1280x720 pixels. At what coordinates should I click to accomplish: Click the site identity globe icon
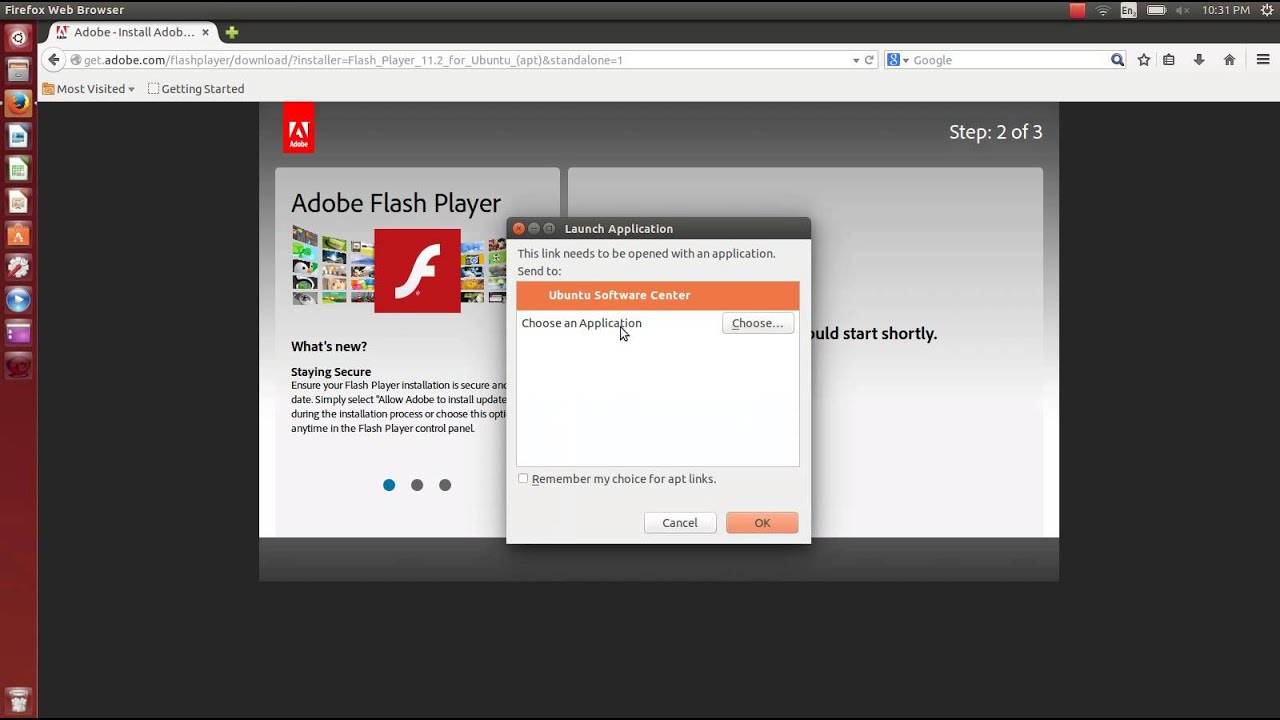coord(75,60)
